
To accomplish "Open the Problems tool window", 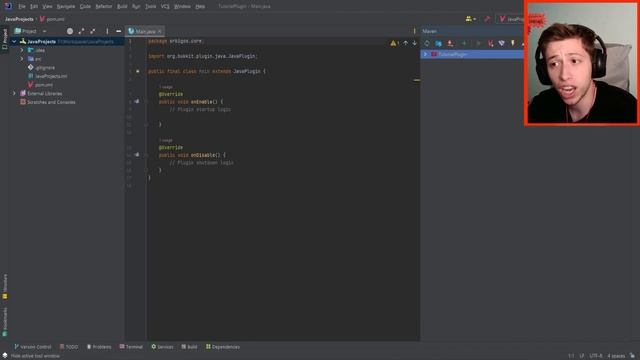I will pyautogui.click(x=99, y=347).
